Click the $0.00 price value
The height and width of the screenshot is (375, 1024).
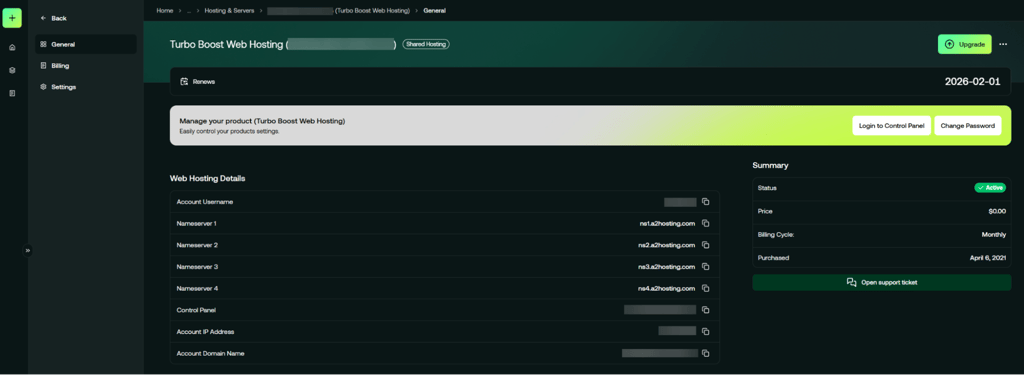[997, 212]
